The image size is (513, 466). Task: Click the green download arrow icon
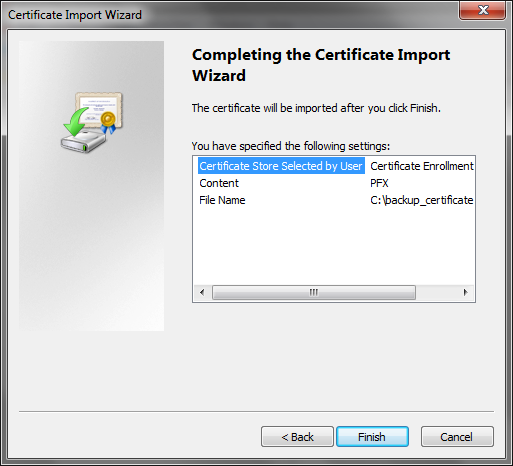(77, 121)
